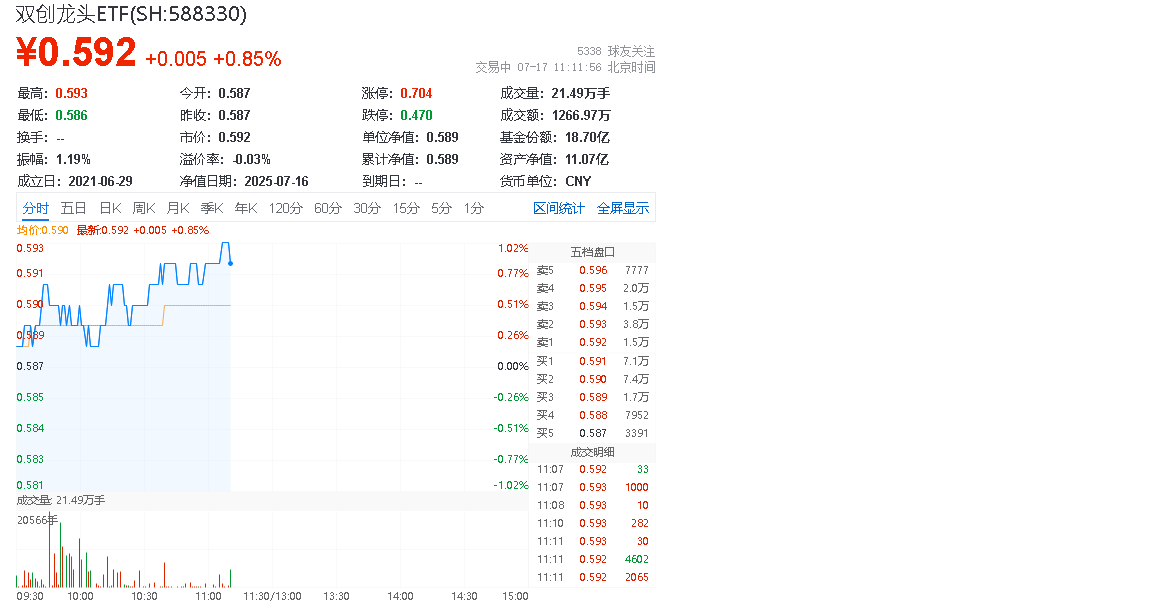Open the 月K monthly chart

pyautogui.click(x=179, y=207)
